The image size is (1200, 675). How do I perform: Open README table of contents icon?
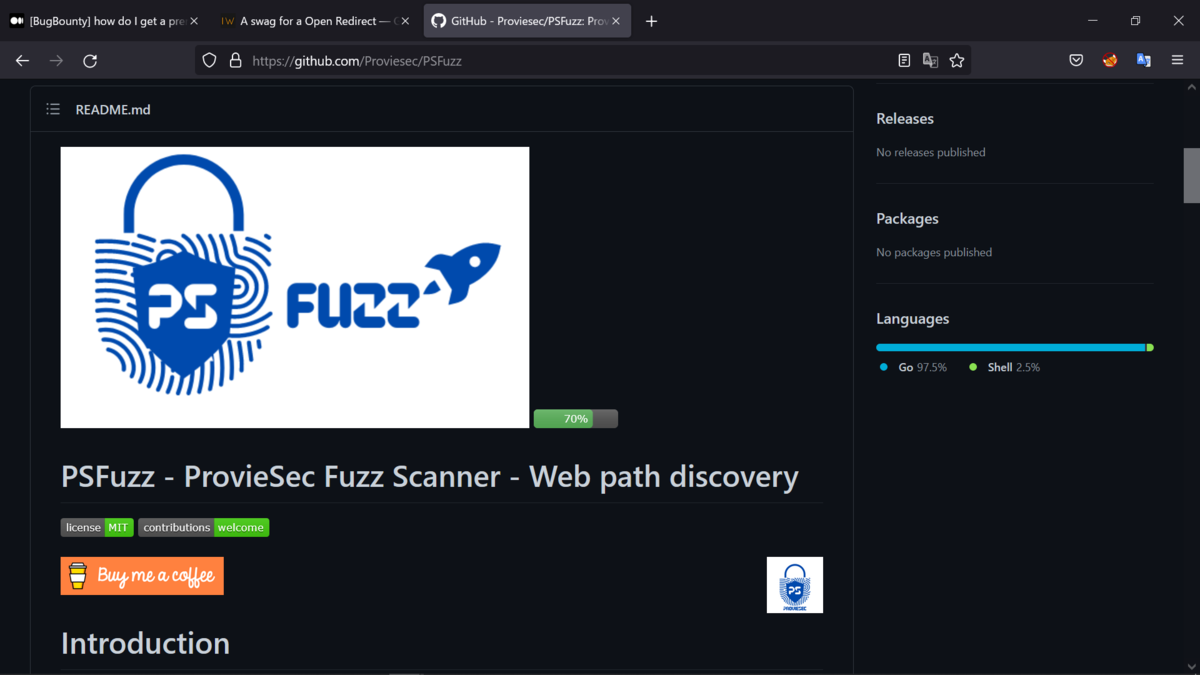pos(53,109)
